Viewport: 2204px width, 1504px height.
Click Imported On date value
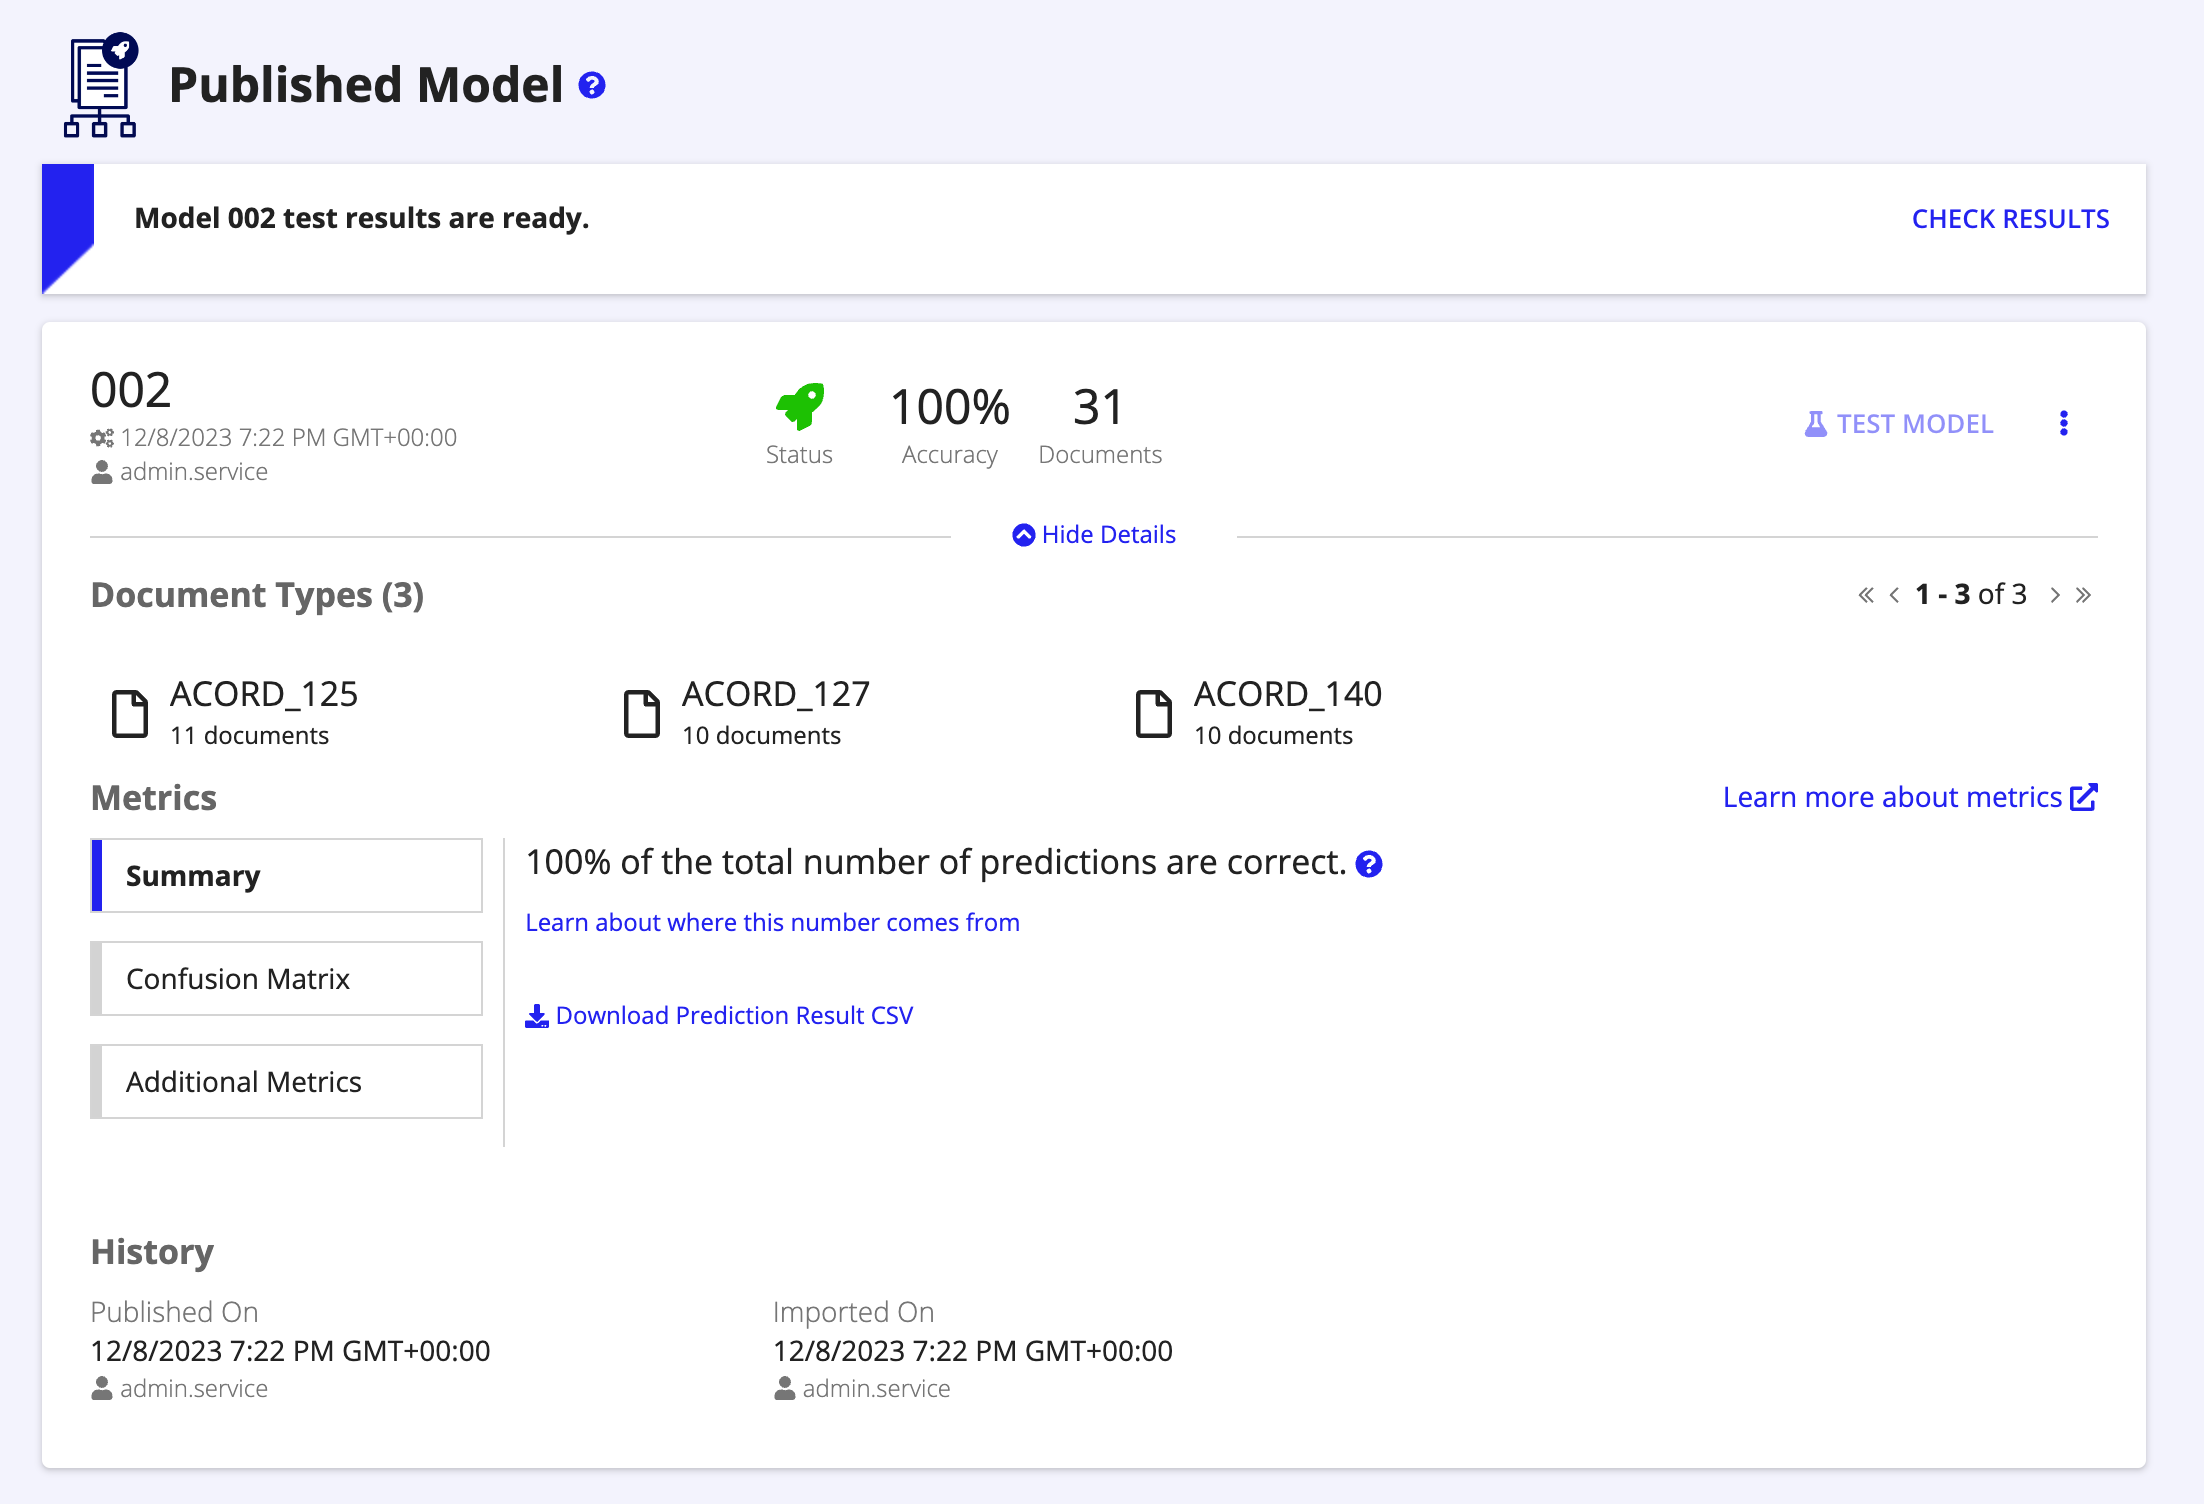973,1352
